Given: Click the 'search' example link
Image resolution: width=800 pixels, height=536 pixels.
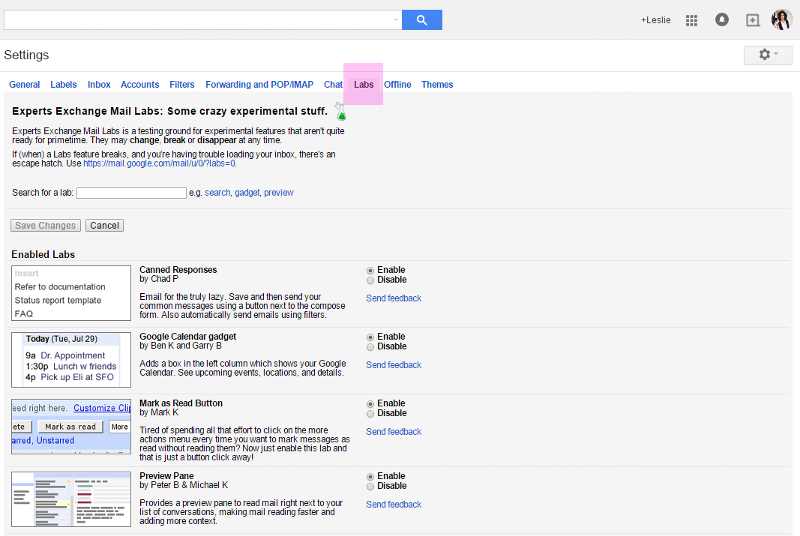Looking at the screenshot, I should click(x=217, y=193).
